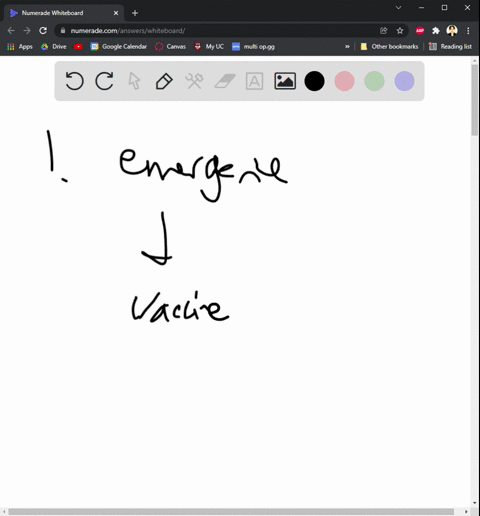The width and height of the screenshot is (480, 516).
Task: Maximize the Chrome window
Action: [x=444, y=8]
